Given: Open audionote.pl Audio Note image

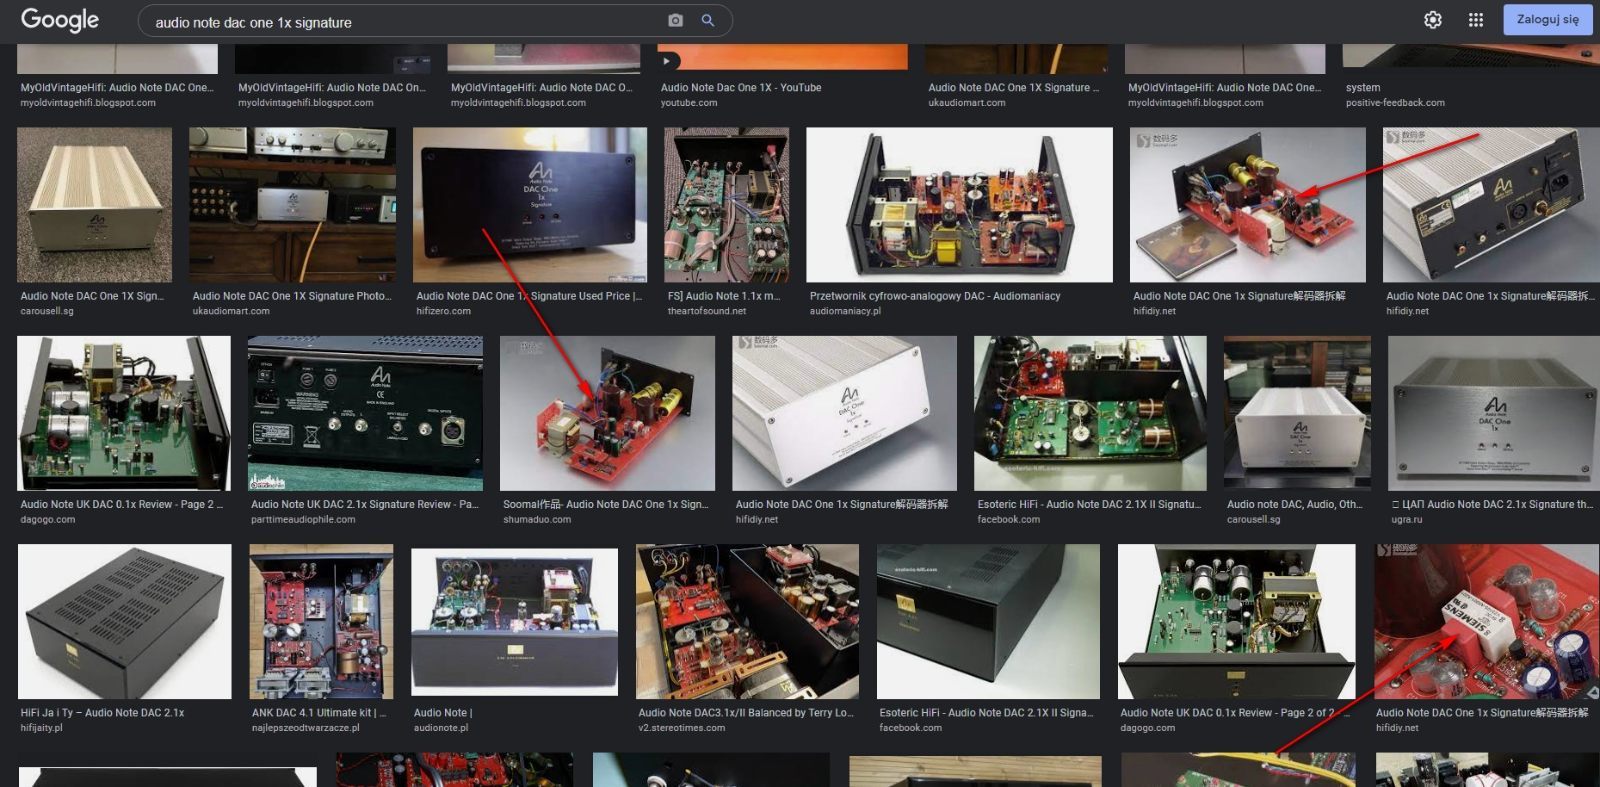Looking at the screenshot, I should pyautogui.click(x=514, y=621).
